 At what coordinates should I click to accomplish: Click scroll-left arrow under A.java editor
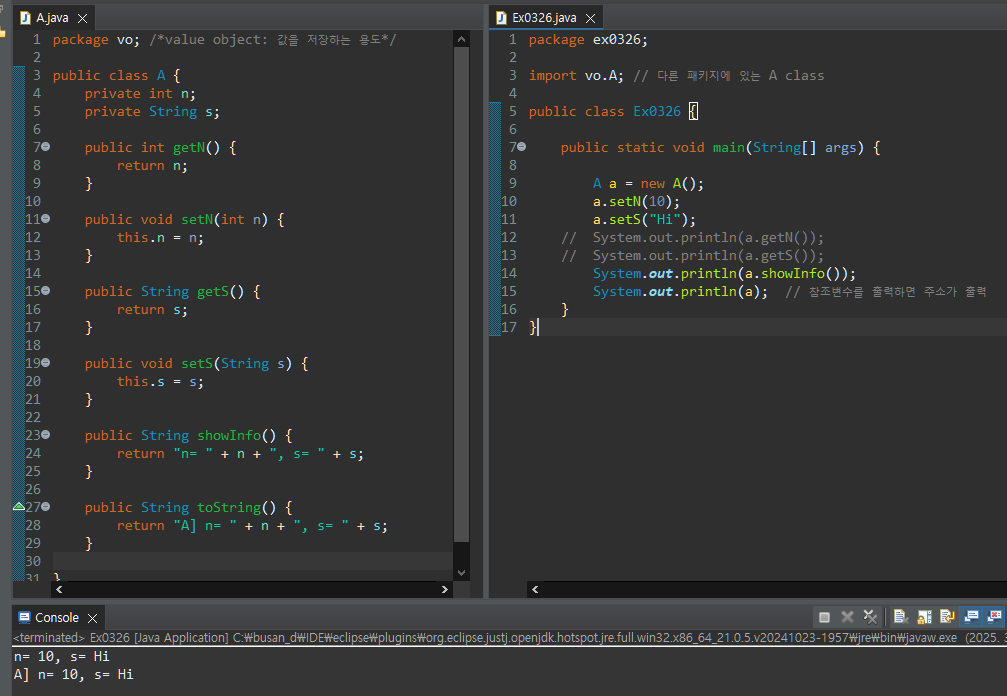click(x=59, y=589)
